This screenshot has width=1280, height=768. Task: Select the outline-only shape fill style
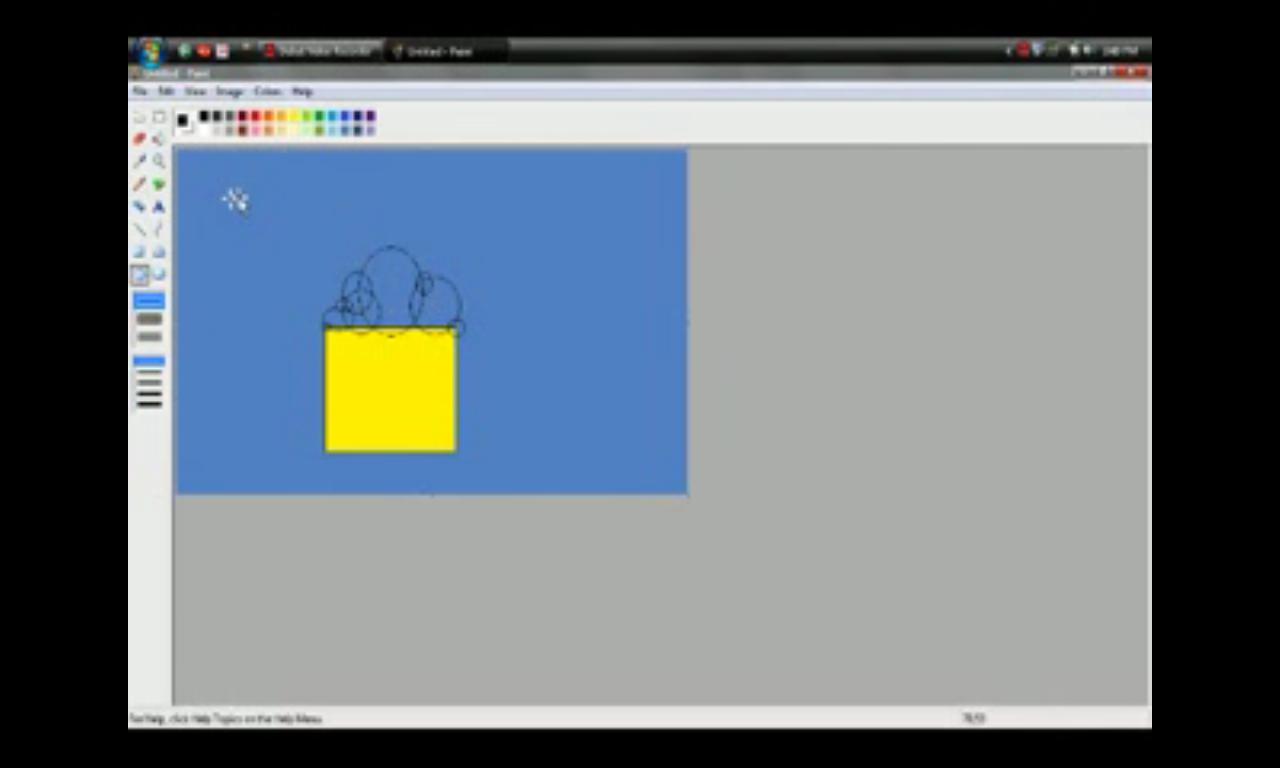coord(149,301)
